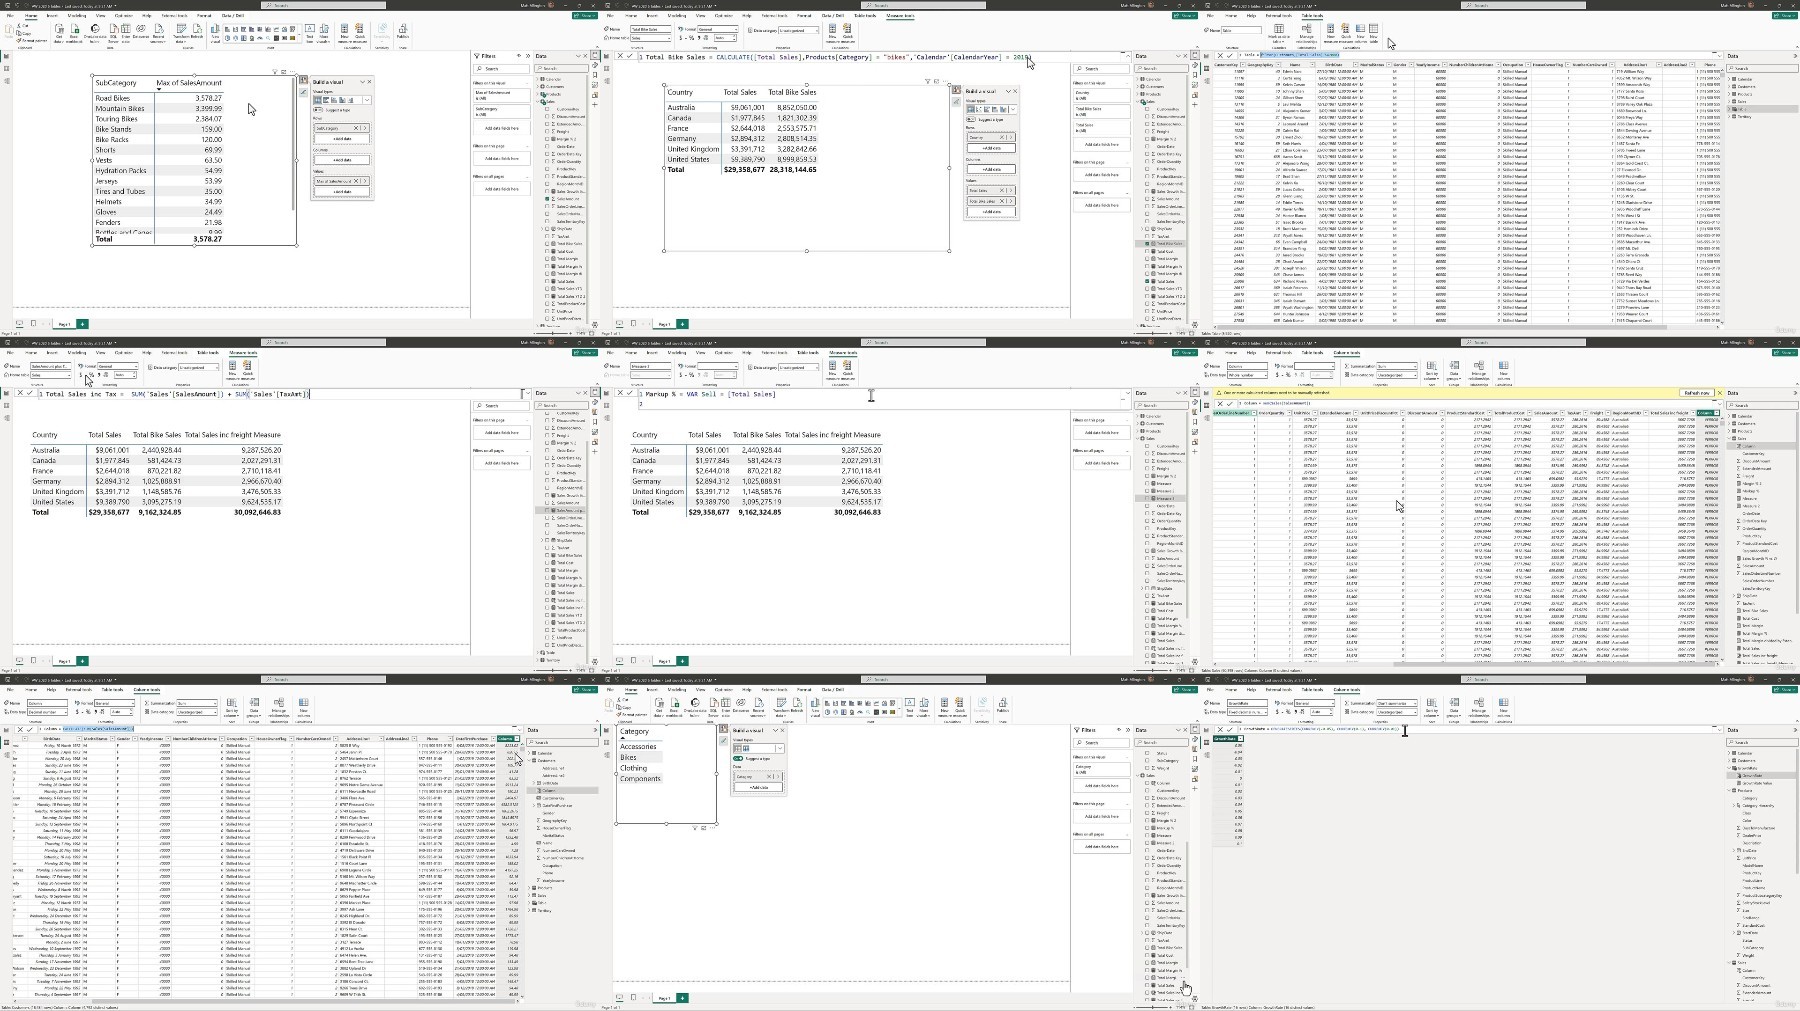Click Quick measure in SubCategory table window's Home ribbon
The height and width of the screenshot is (1011, 1800).
coord(360,34)
